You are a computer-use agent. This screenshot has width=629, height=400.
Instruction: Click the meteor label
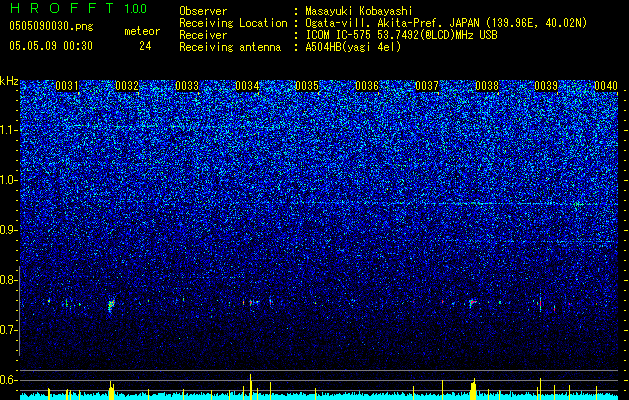[x=142, y=31]
